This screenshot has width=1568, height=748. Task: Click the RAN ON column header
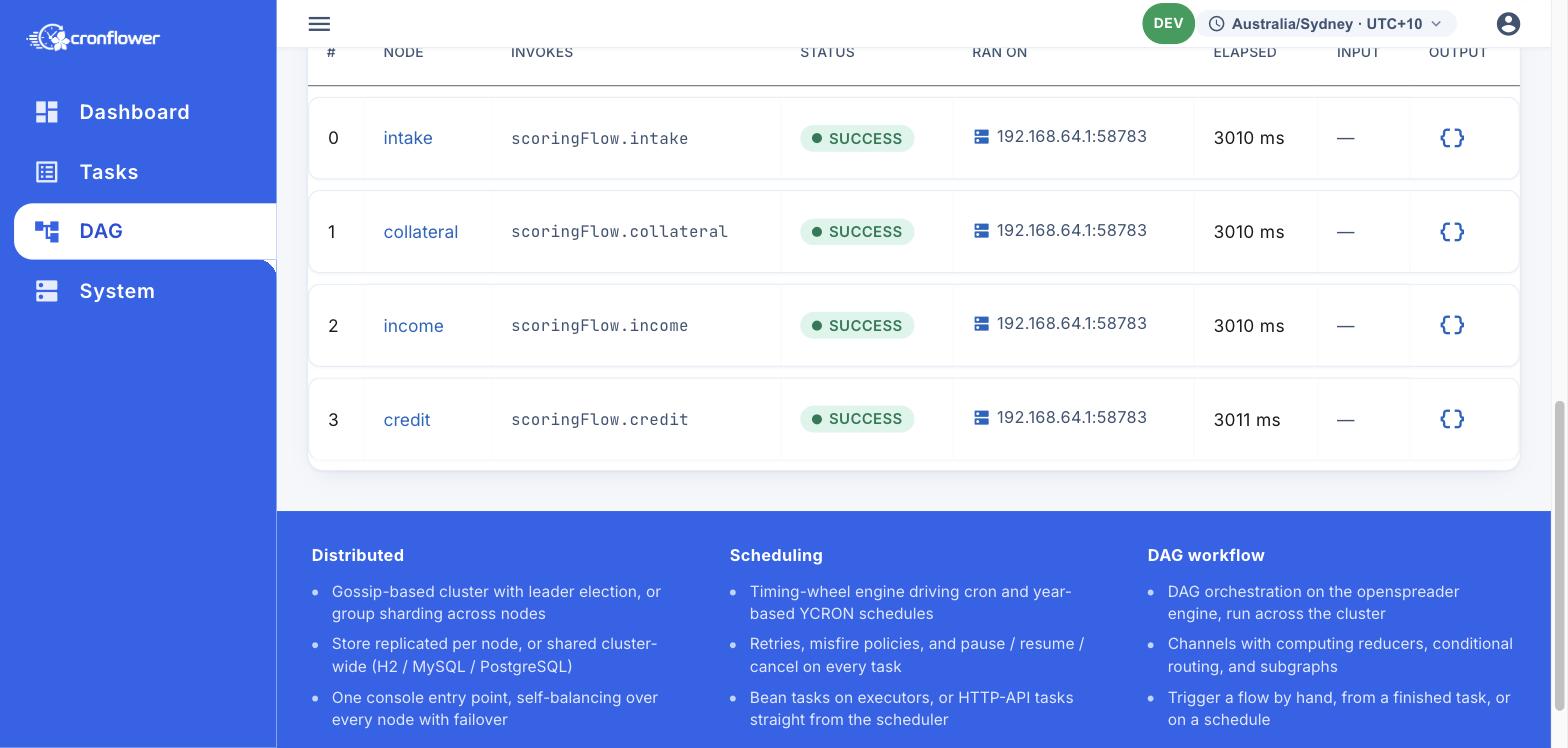click(x=999, y=52)
